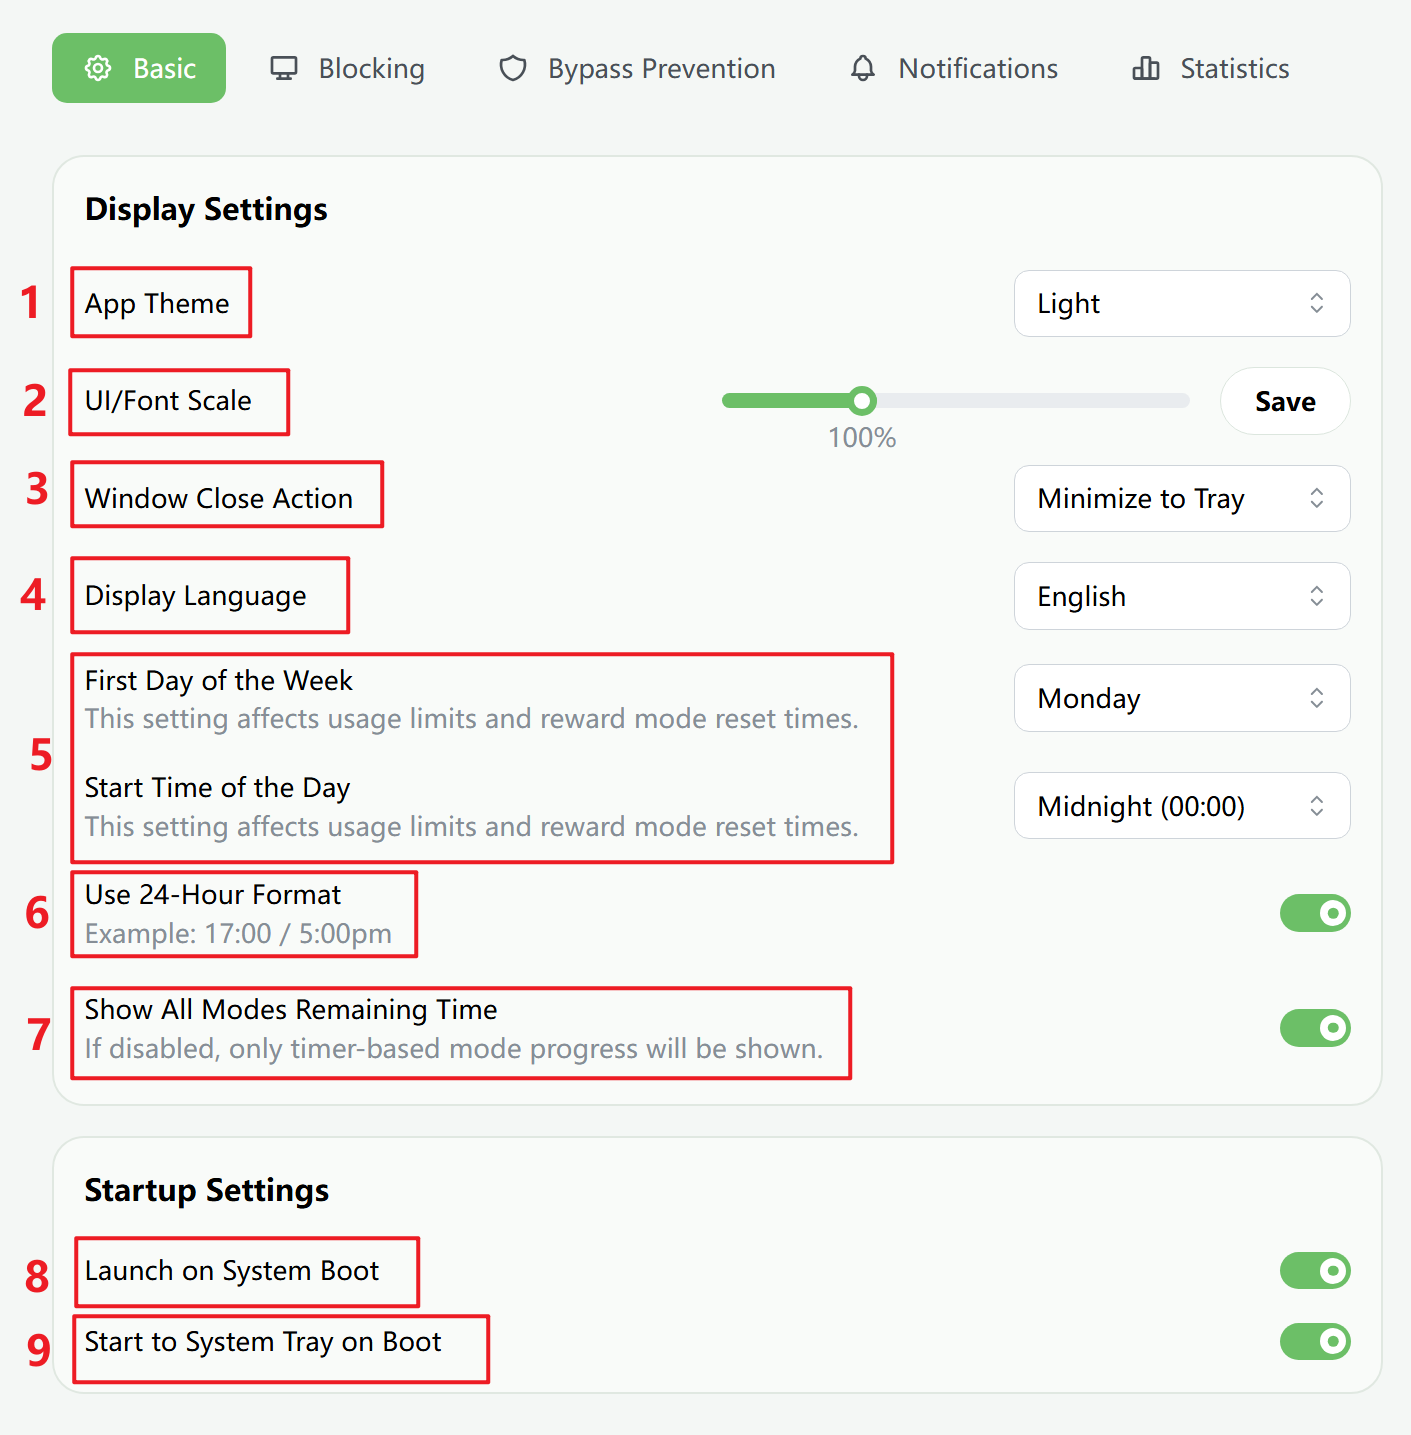Click the bar chart icon beside Statistics
Image resolution: width=1411 pixels, height=1435 pixels.
click(1146, 68)
